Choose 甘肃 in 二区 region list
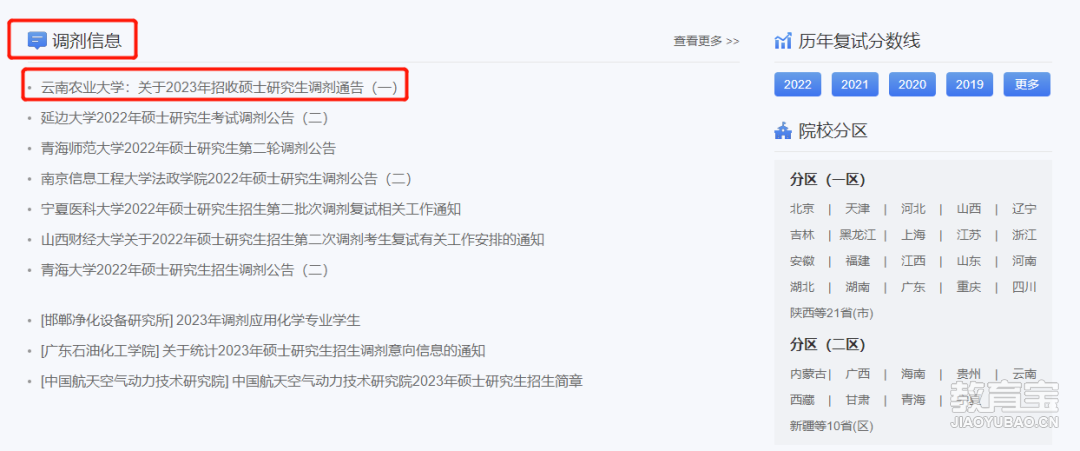Viewport: 1080px width, 451px height. point(858,400)
